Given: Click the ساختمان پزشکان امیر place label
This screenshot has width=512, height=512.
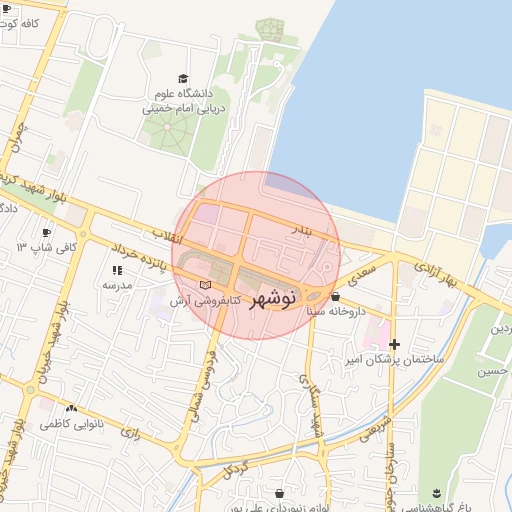Looking at the screenshot, I should (x=394, y=360).
